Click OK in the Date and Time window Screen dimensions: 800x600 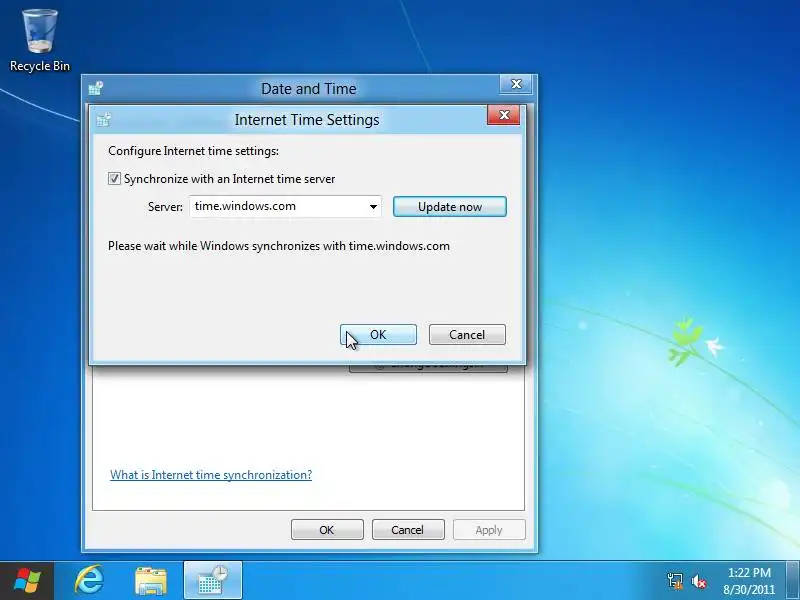(x=327, y=530)
